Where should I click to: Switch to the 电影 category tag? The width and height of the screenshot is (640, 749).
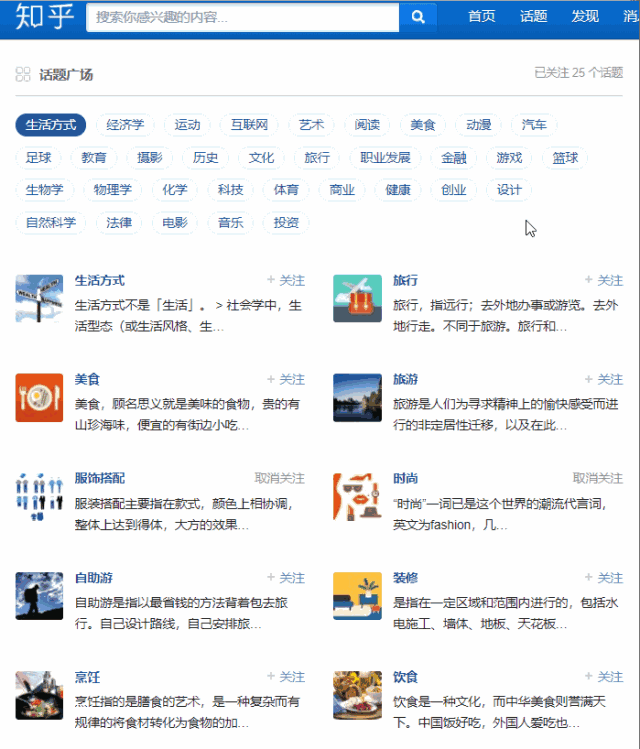pyautogui.click(x=174, y=223)
